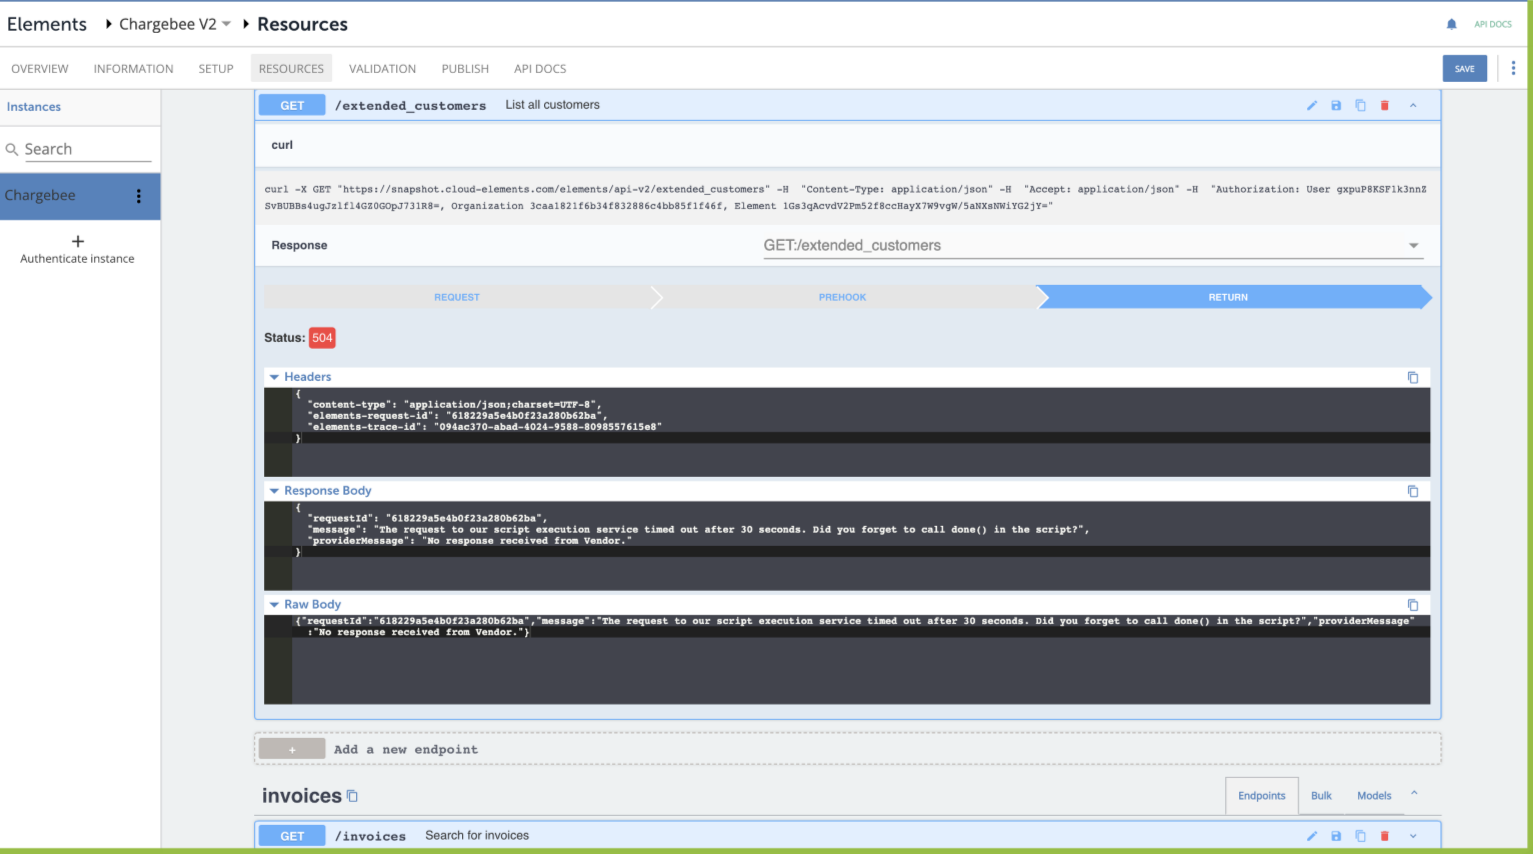Copy the Raw Body content
1533x854 pixels.
[1413, 605]
